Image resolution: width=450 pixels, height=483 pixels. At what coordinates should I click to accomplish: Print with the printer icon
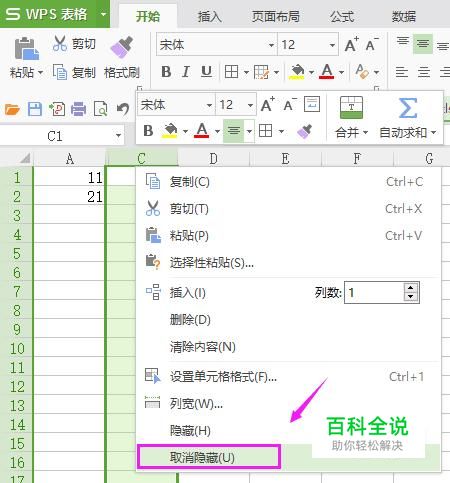[79, 109]
